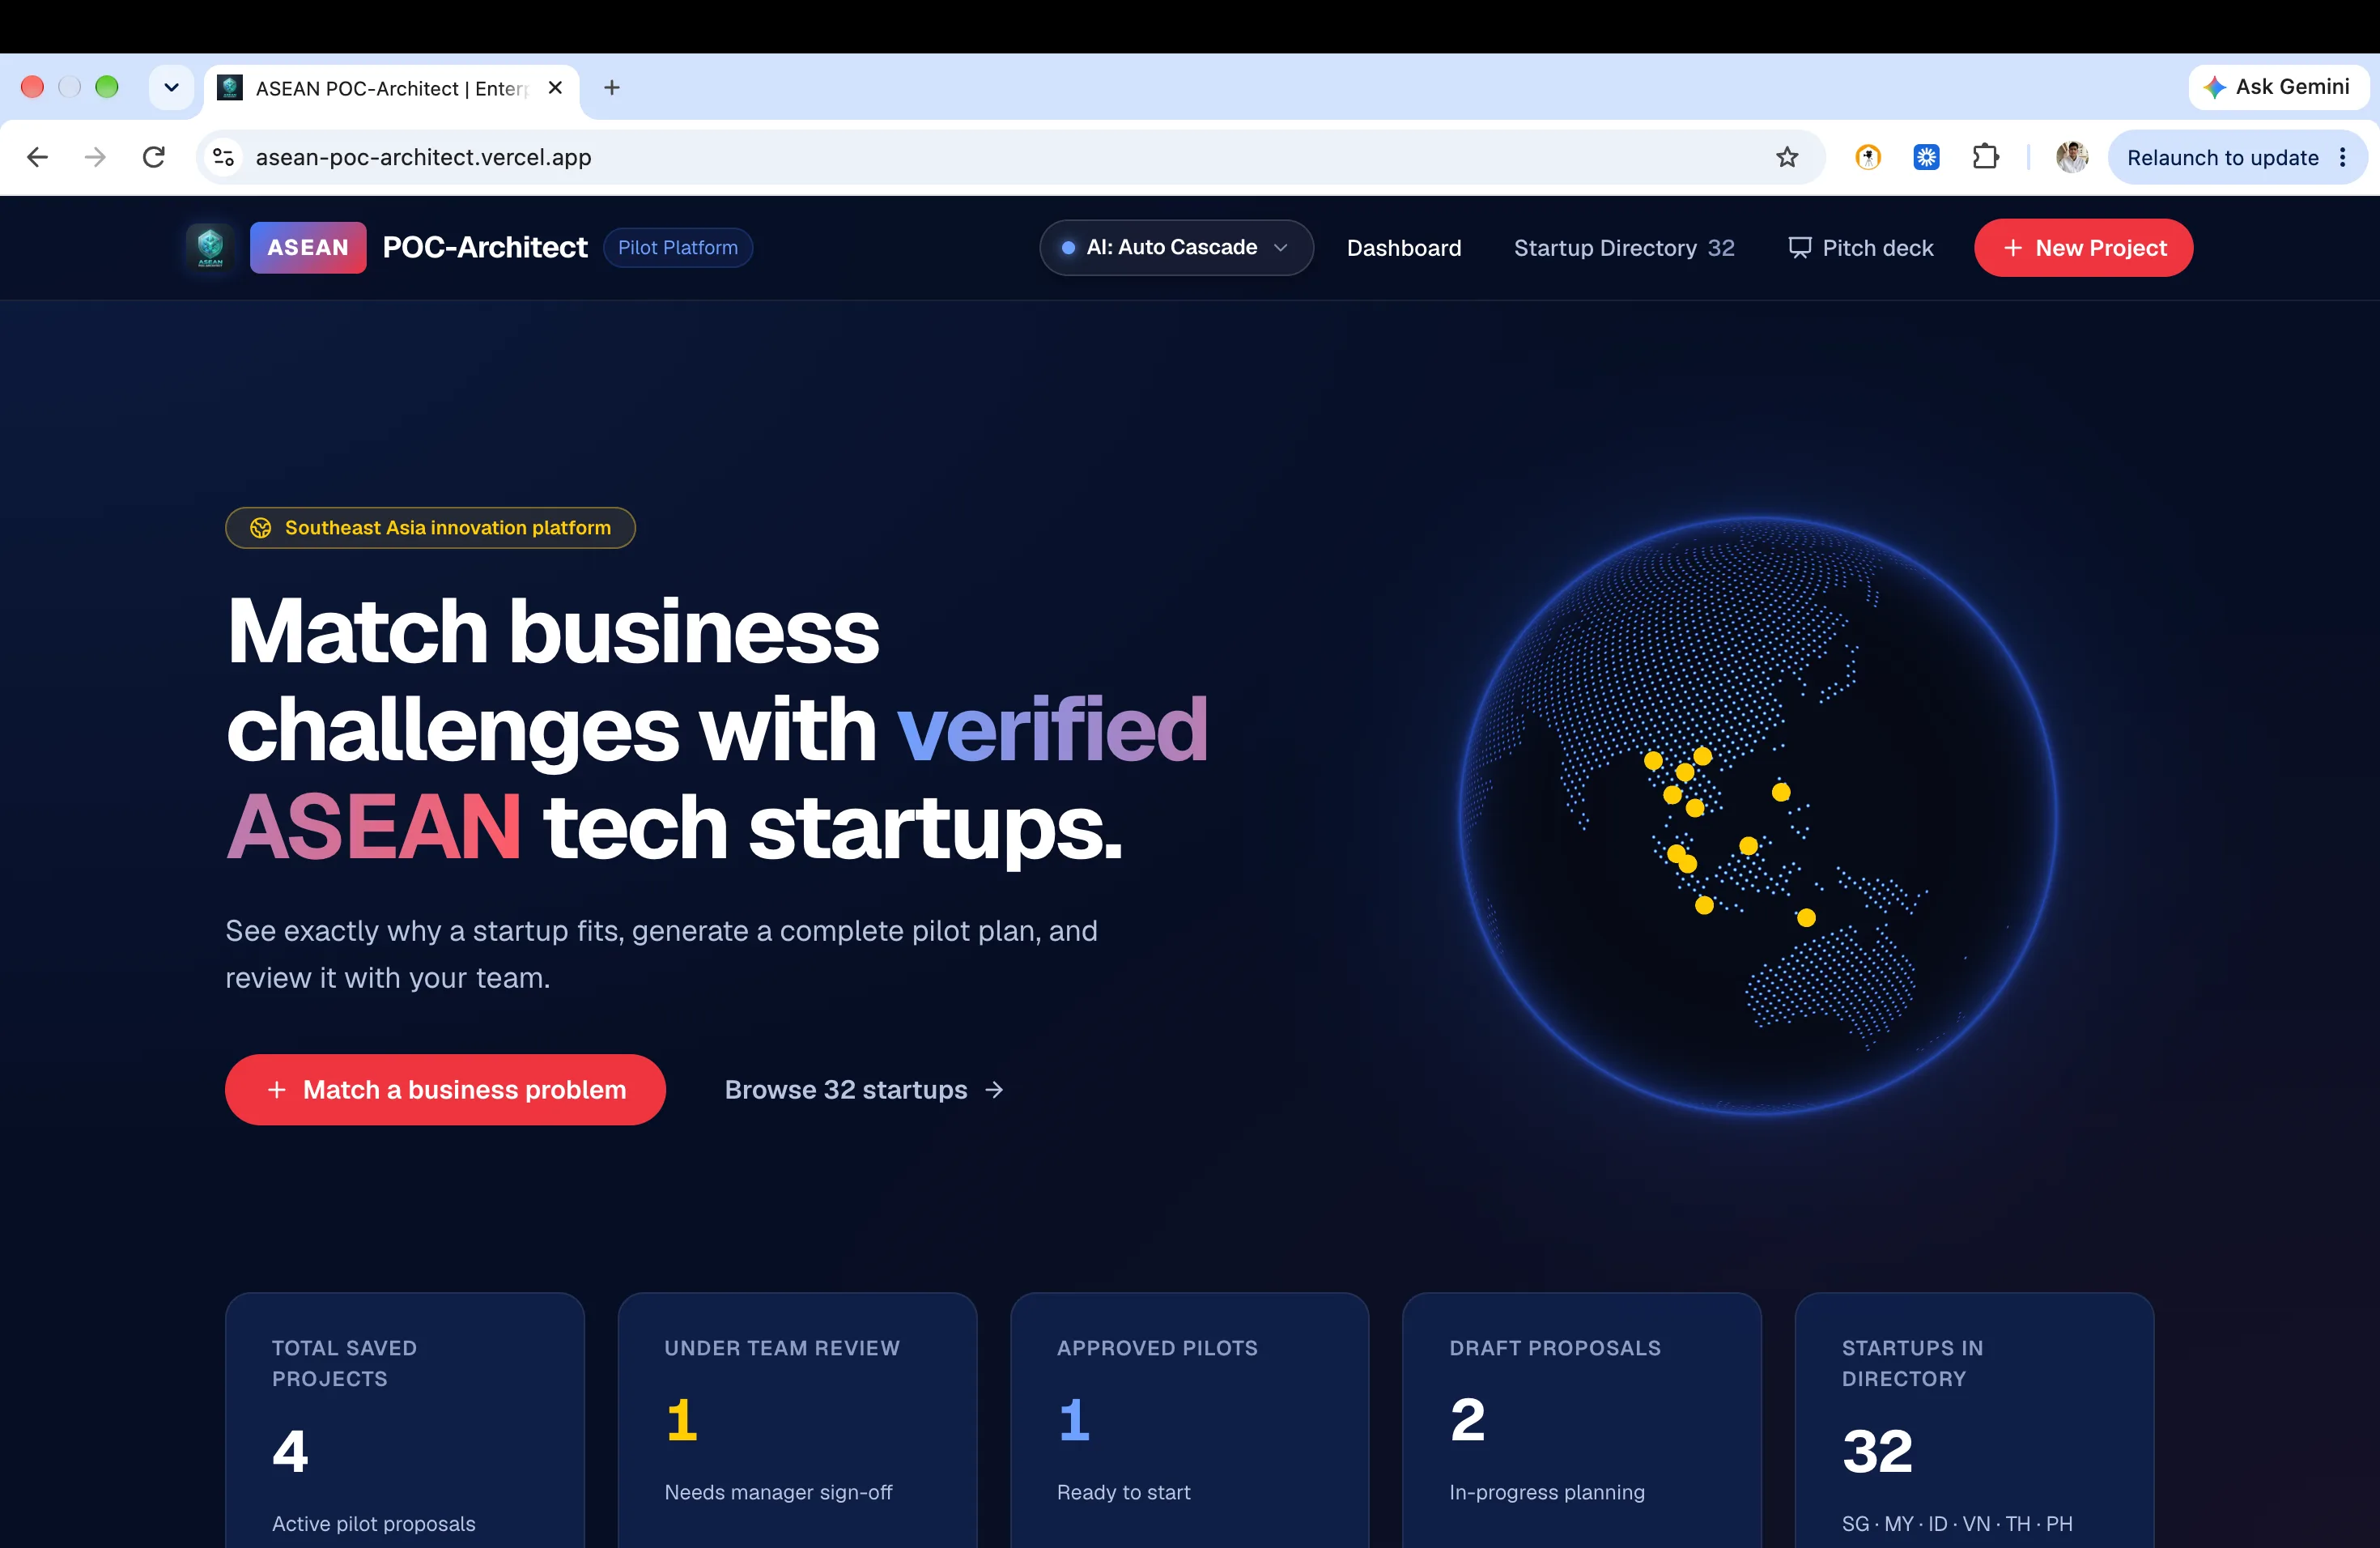Reload the page with the refresh icon
Image resolution: width=2380 pixels, height=1548 pixels.
(153, 157)
